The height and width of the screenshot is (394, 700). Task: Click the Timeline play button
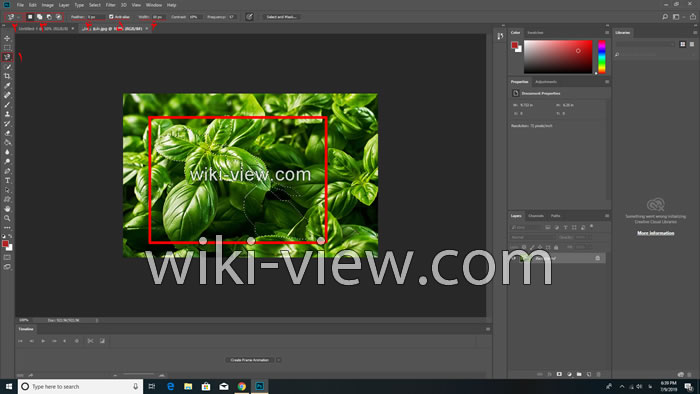point(43,341)
